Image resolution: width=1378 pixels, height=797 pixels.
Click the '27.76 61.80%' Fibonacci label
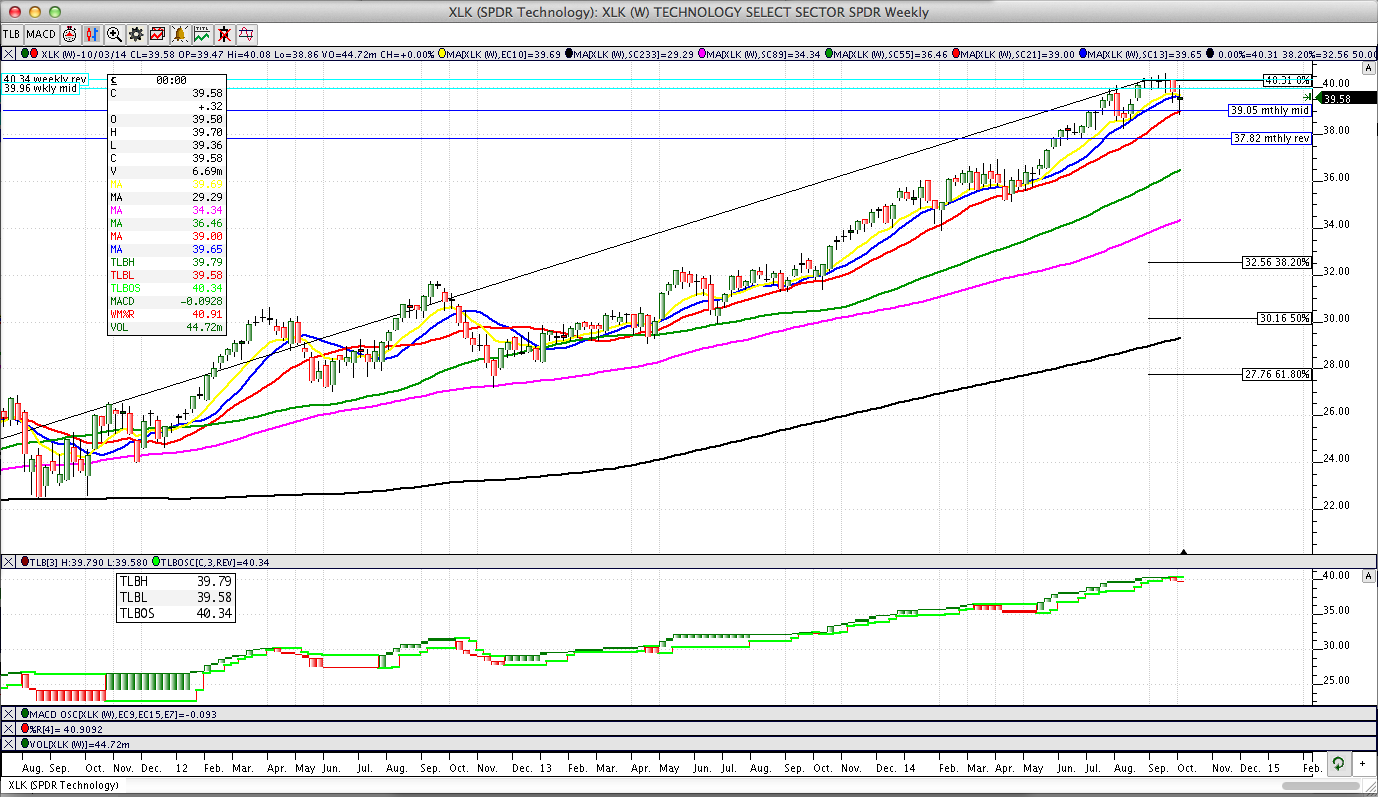1276,374
